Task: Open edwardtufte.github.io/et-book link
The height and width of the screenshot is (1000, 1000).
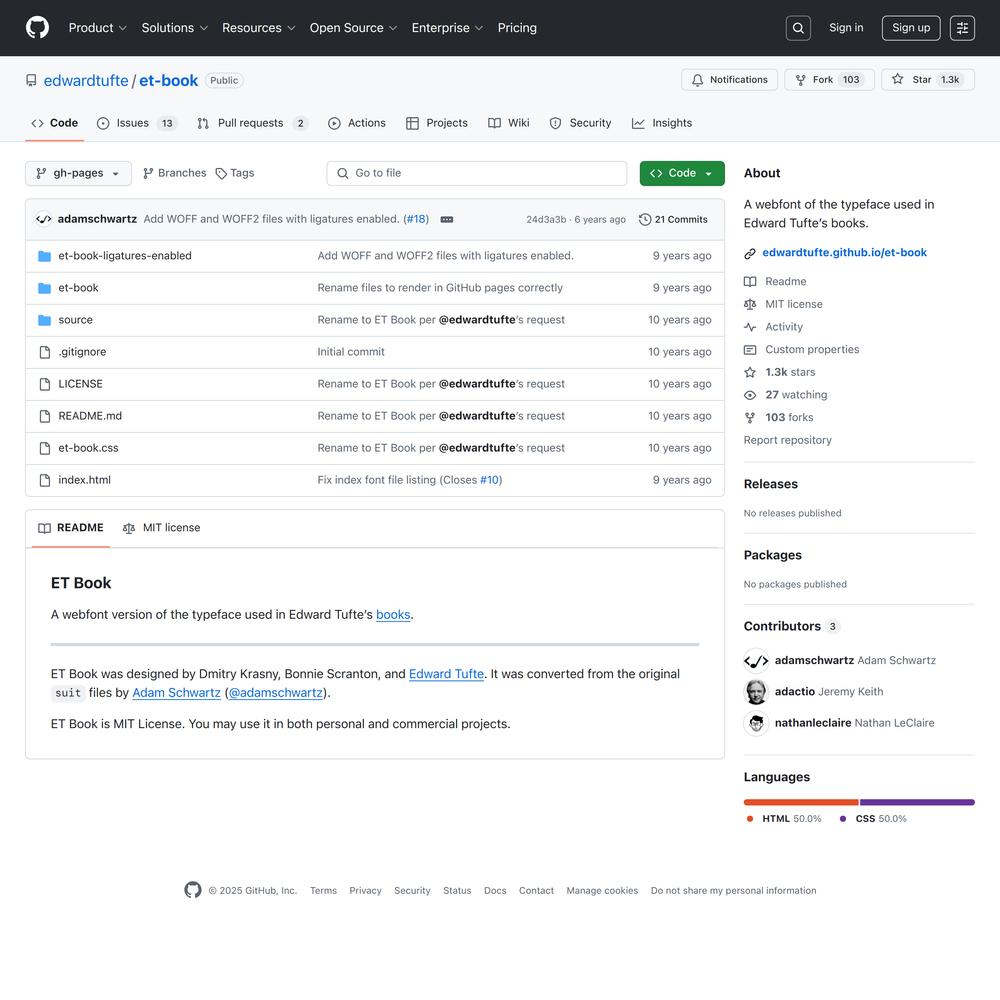Action: coord(844,253)
